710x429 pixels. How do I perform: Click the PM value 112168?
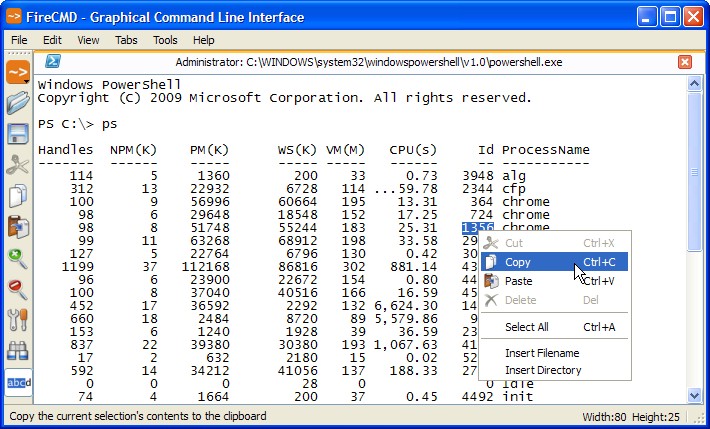click(206, 267)
